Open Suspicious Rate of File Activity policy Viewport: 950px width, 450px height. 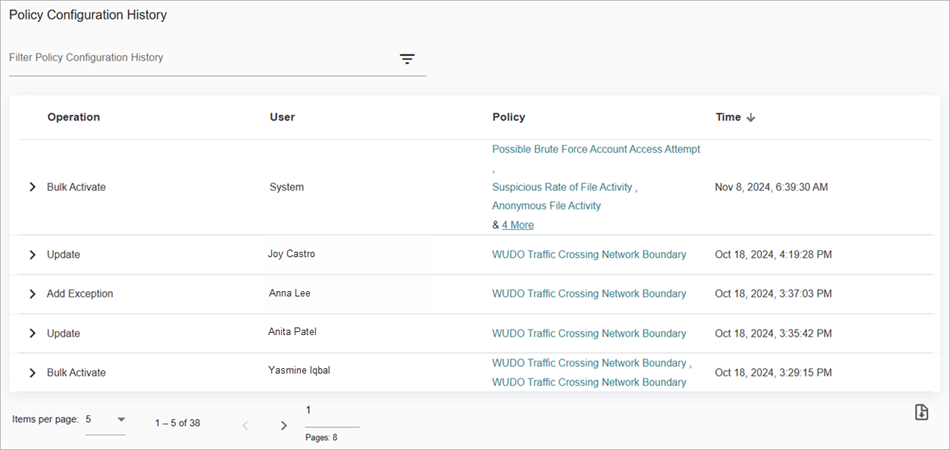point(562,187)
